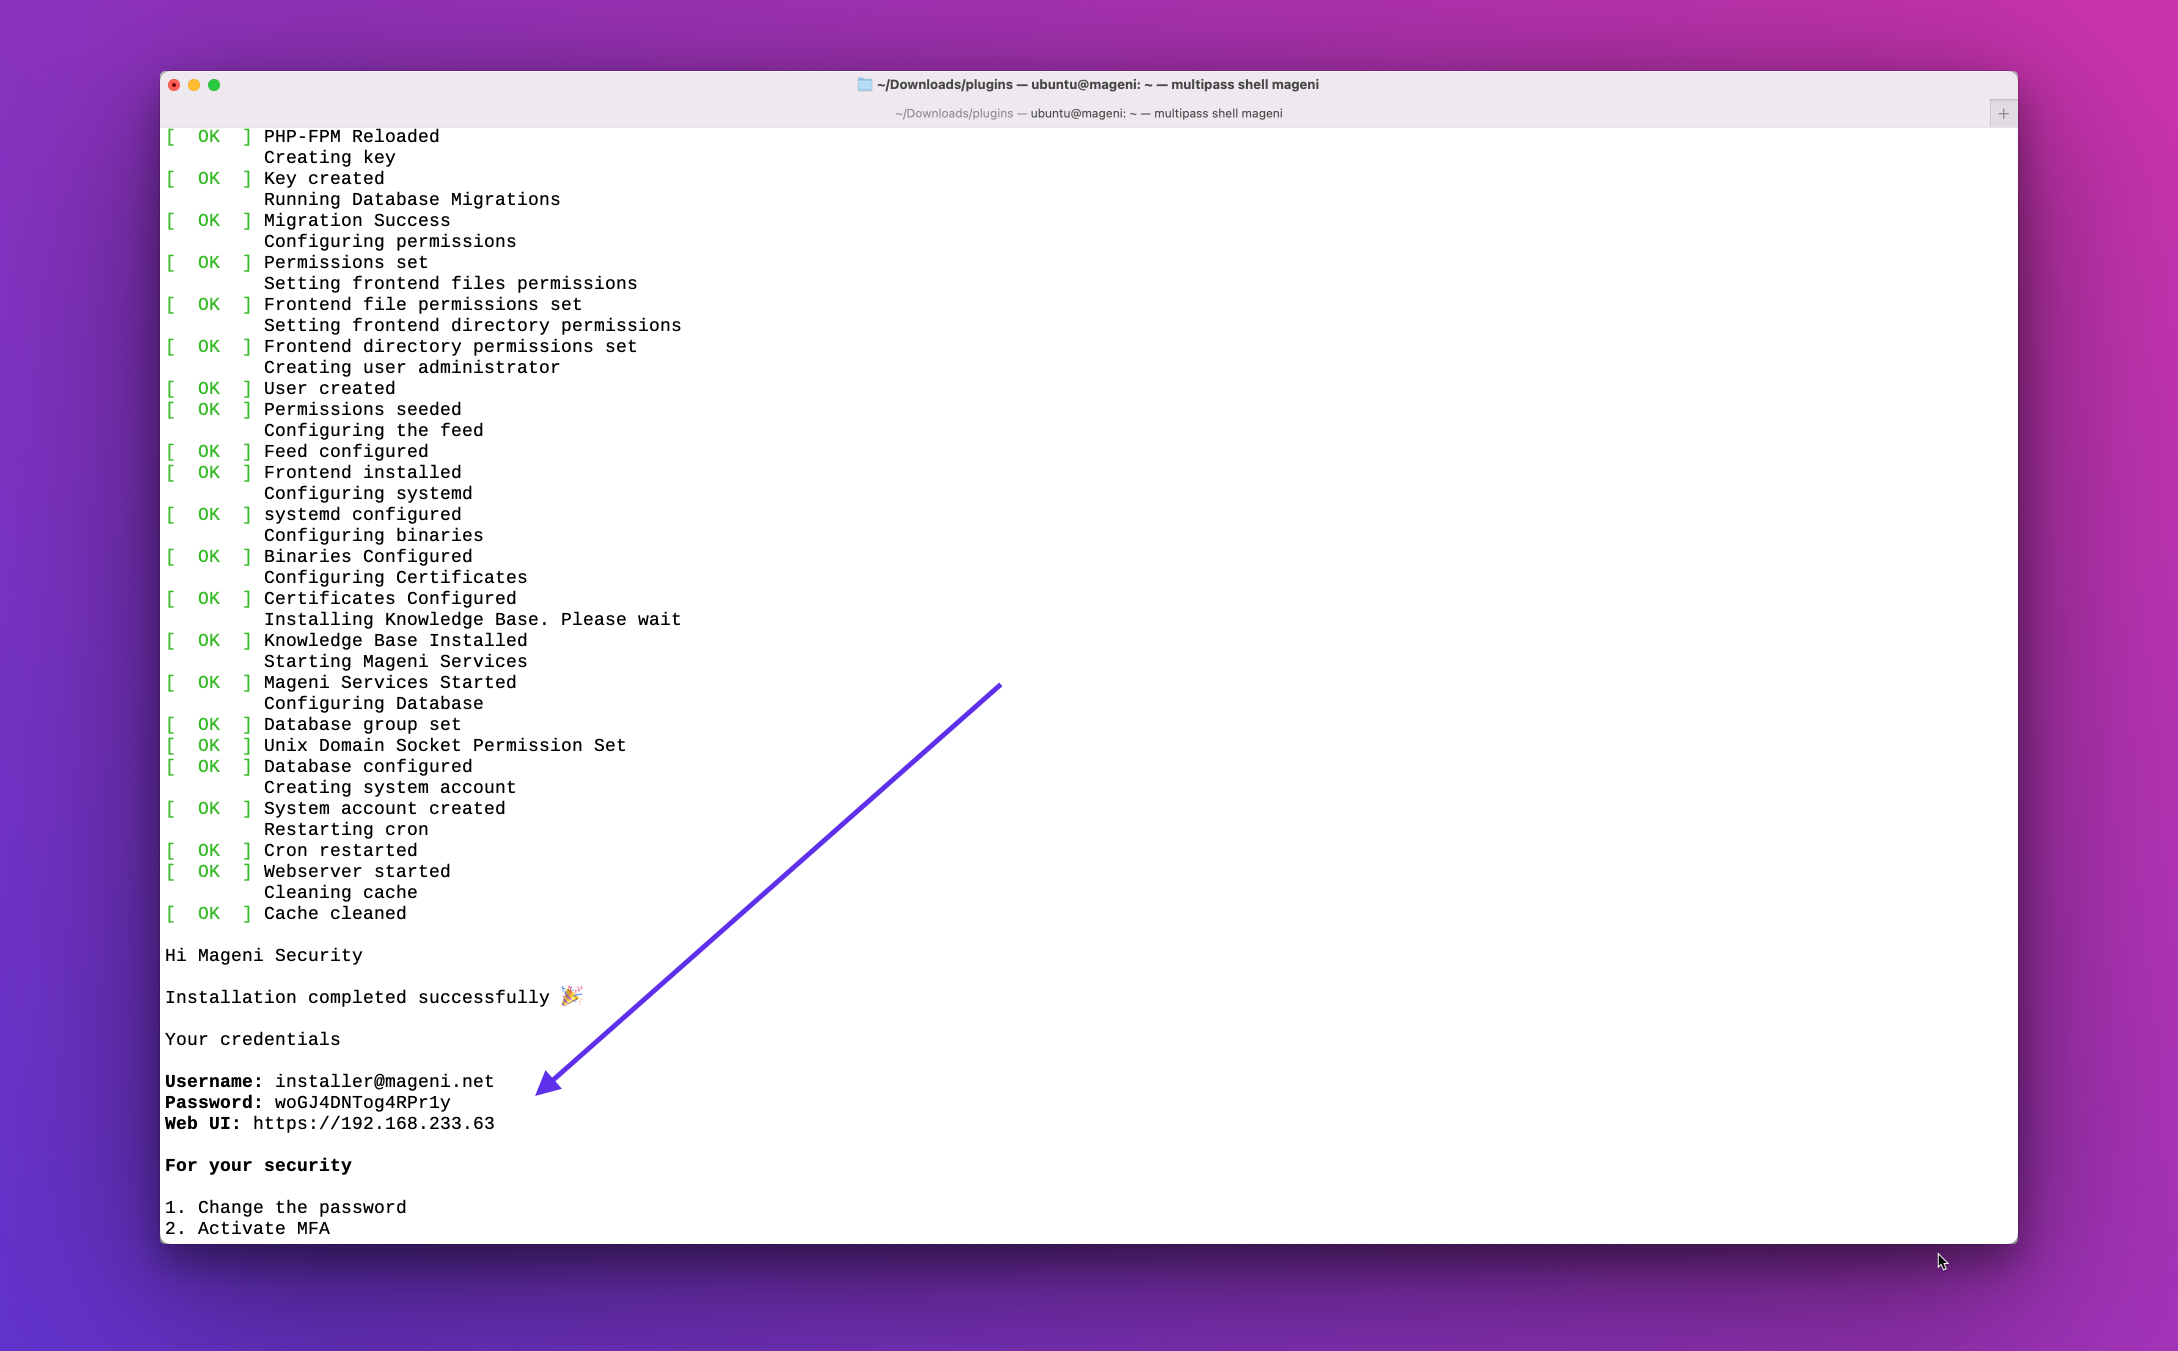The image size is (2178, 1351).
Task: Click the "Your credentials" text
Action: 252,1040
